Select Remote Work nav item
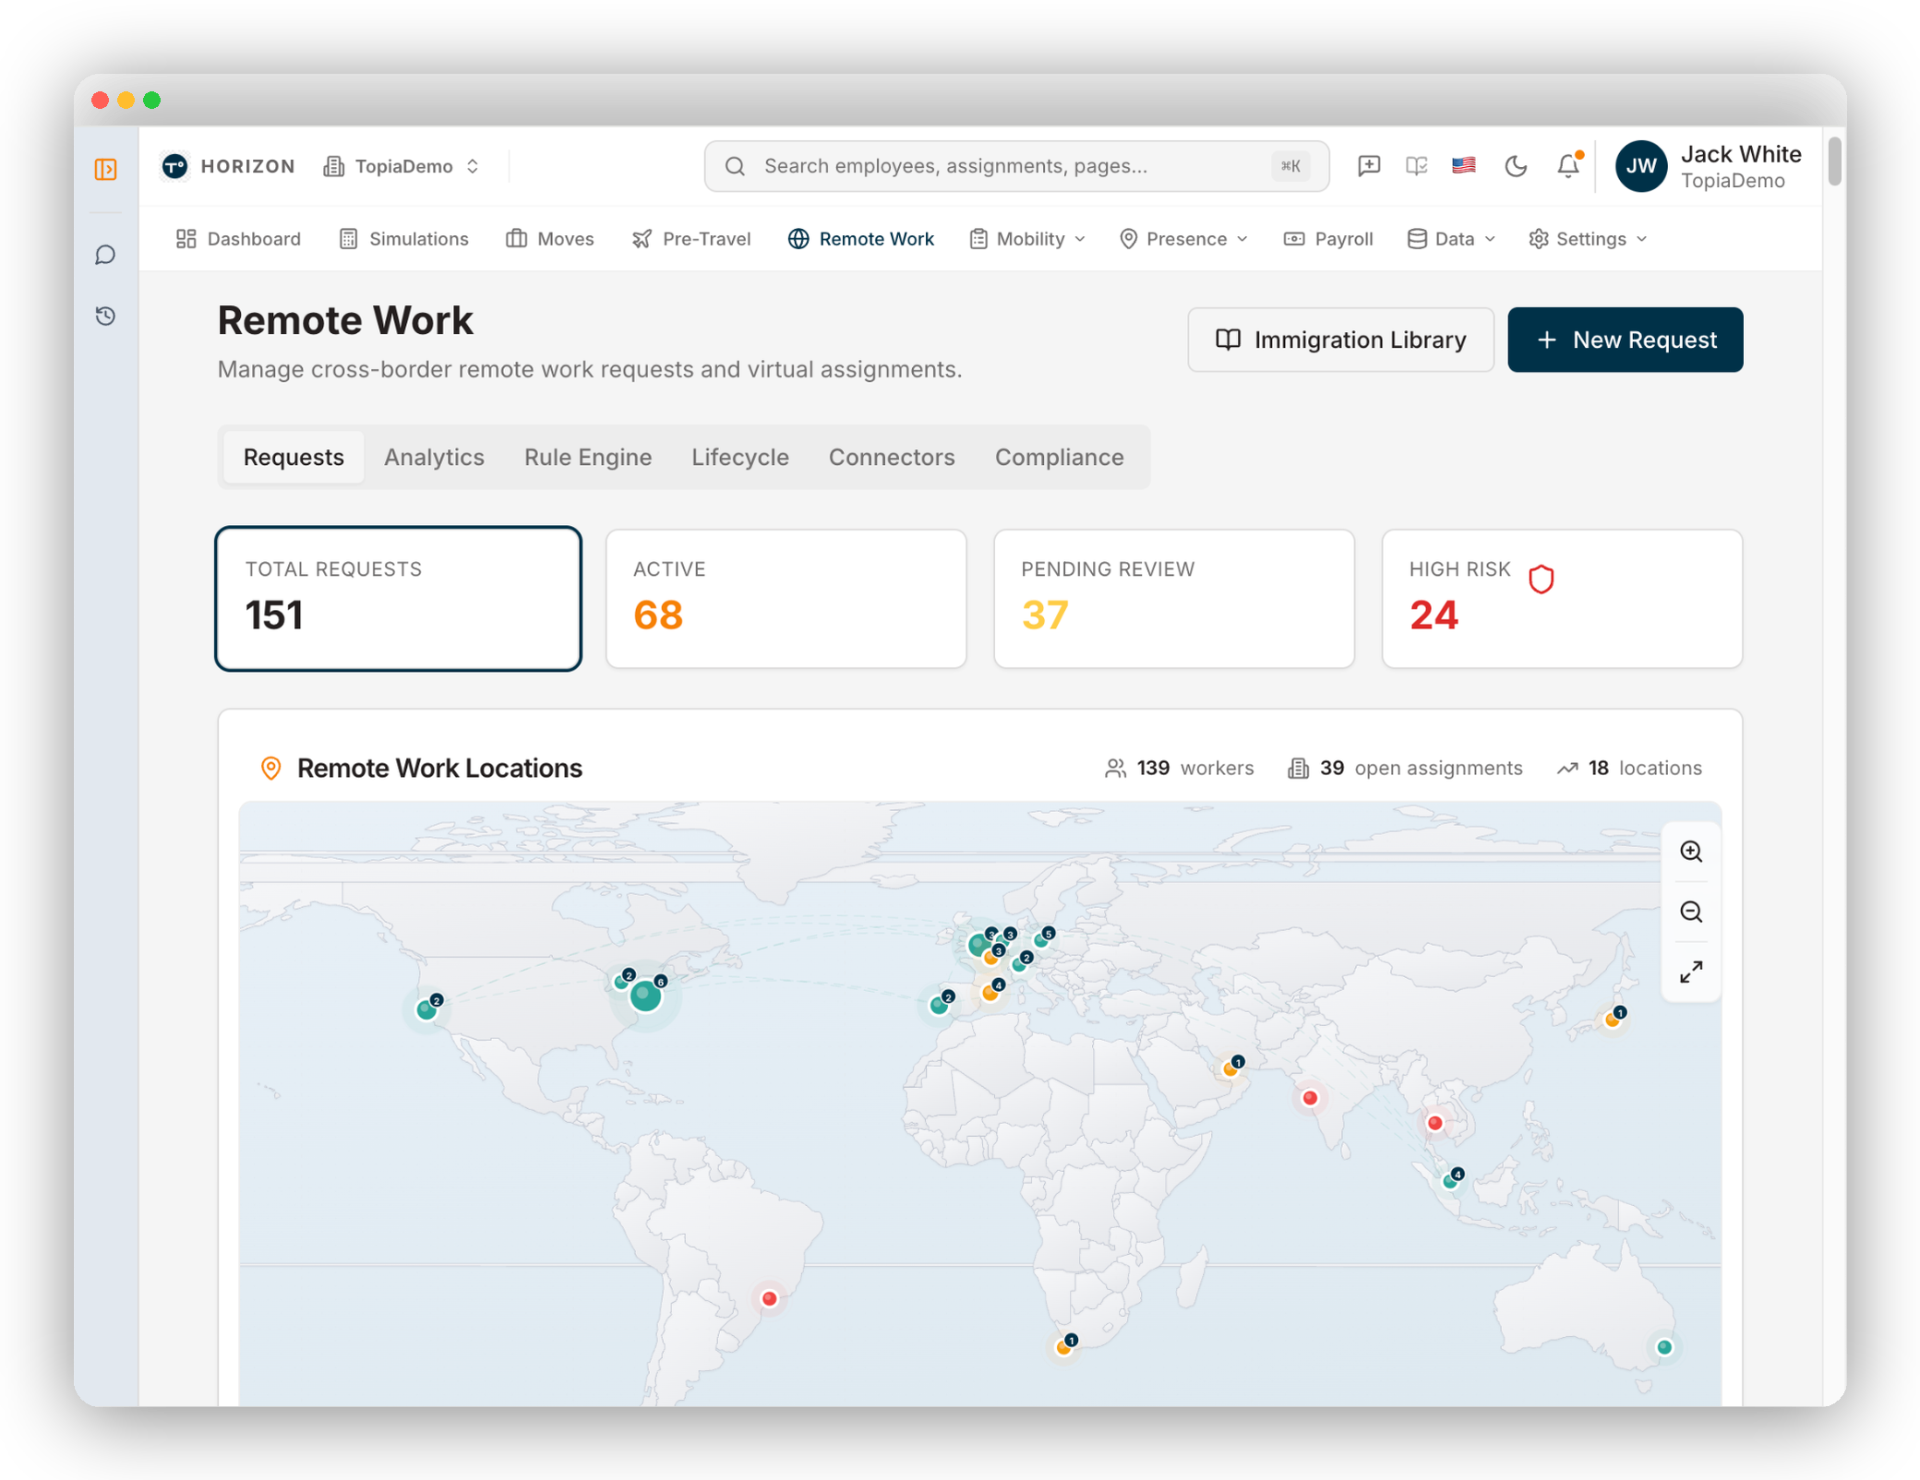This screenshot has width=1920, height=1480. click(x=861, y=239)
